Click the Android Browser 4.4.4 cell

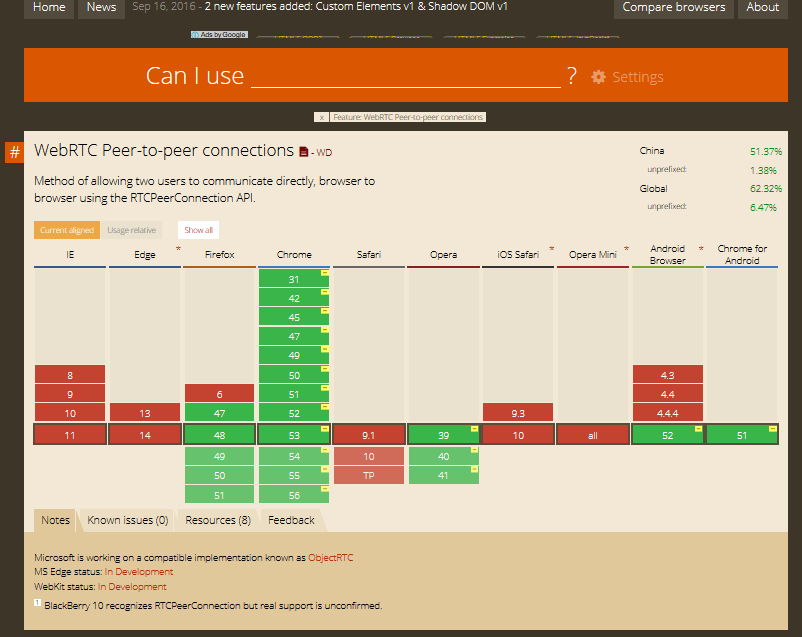667,412
